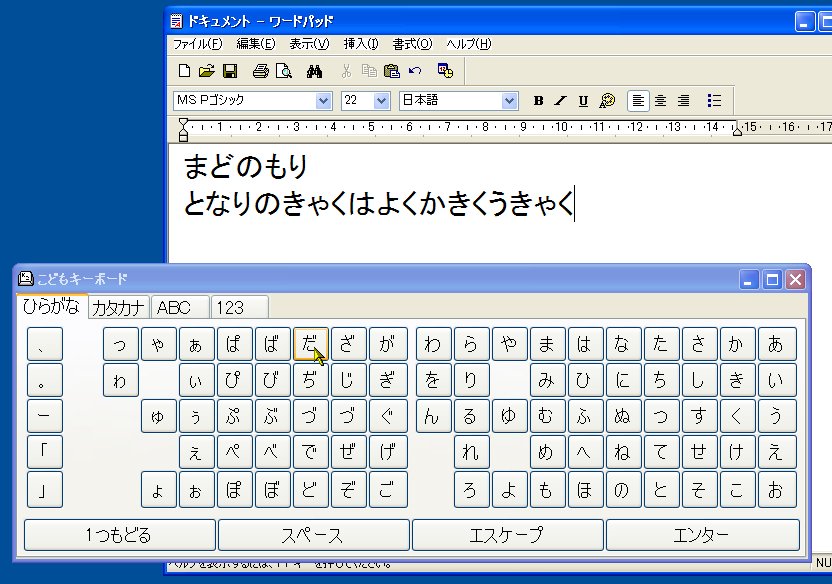This screenshot has height=584, width=832.
Task: Open the font family dropdown
Action: pyautogui.click(x=322, y=100)
